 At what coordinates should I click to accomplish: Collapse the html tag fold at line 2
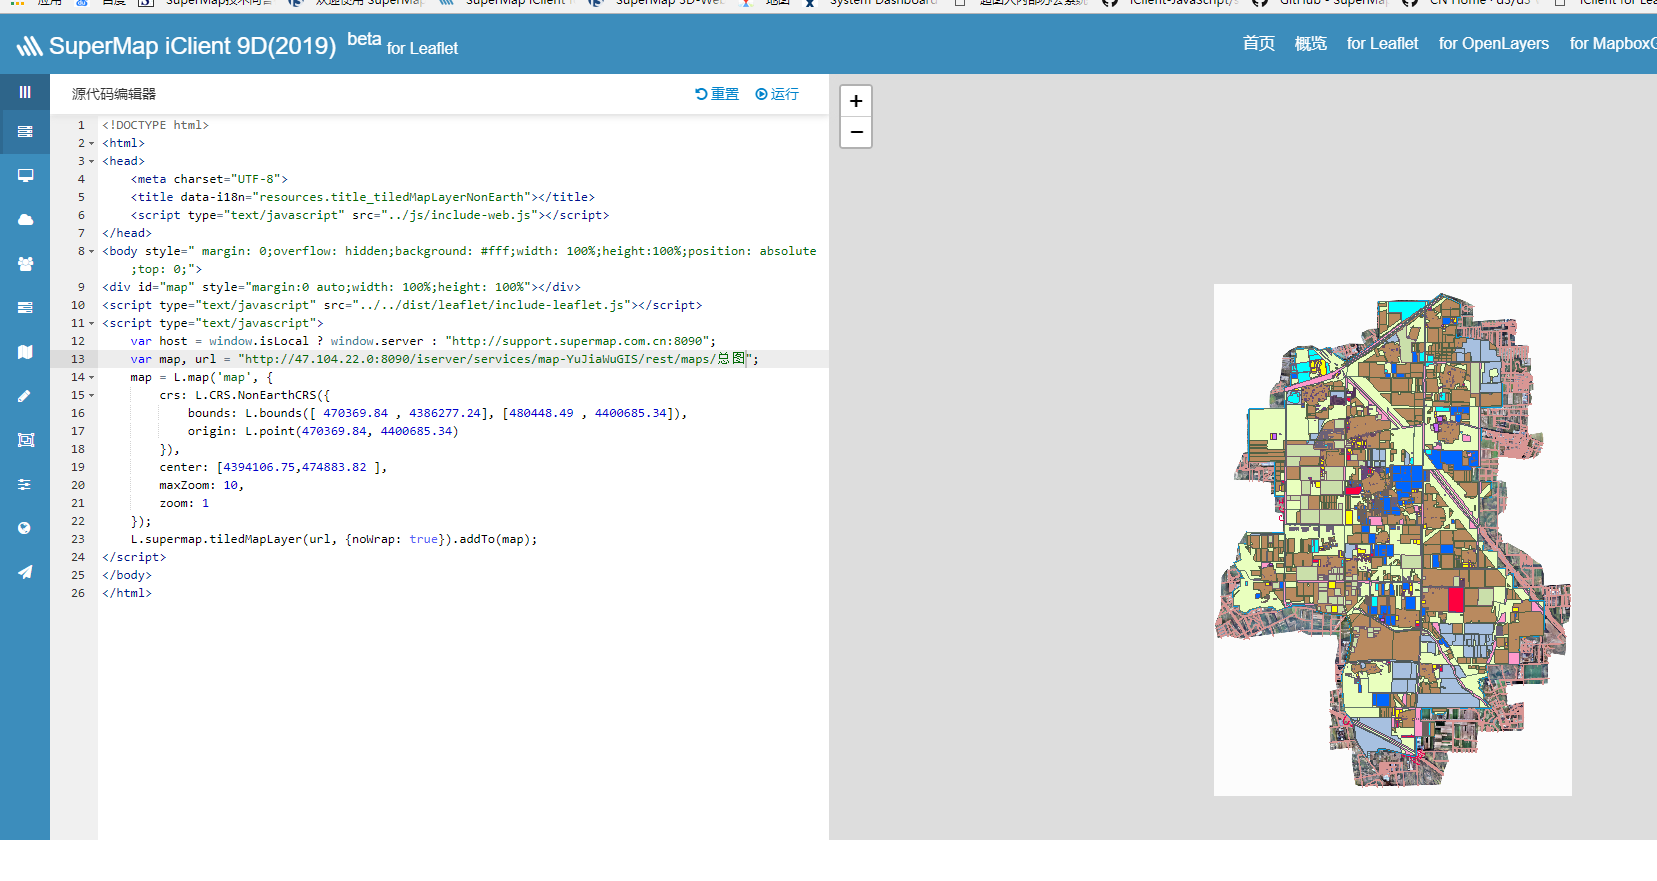[x=92, y=144]
